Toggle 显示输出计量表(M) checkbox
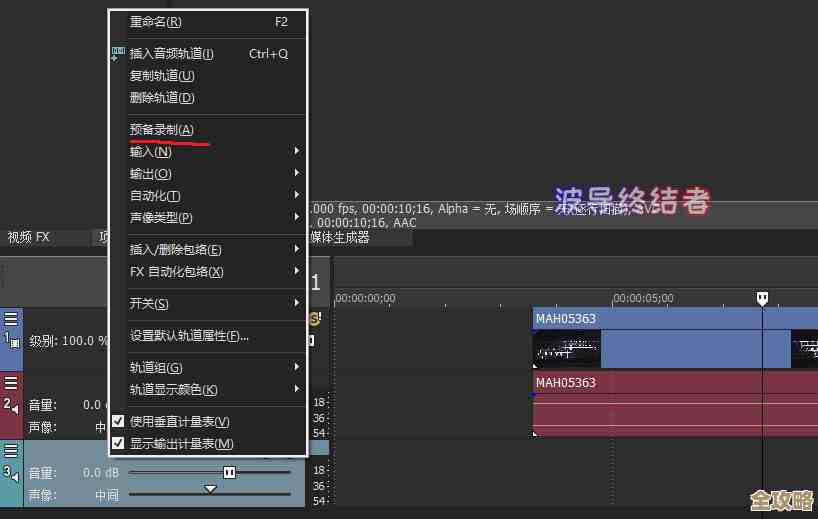The image size is (818, 519). 118,443
